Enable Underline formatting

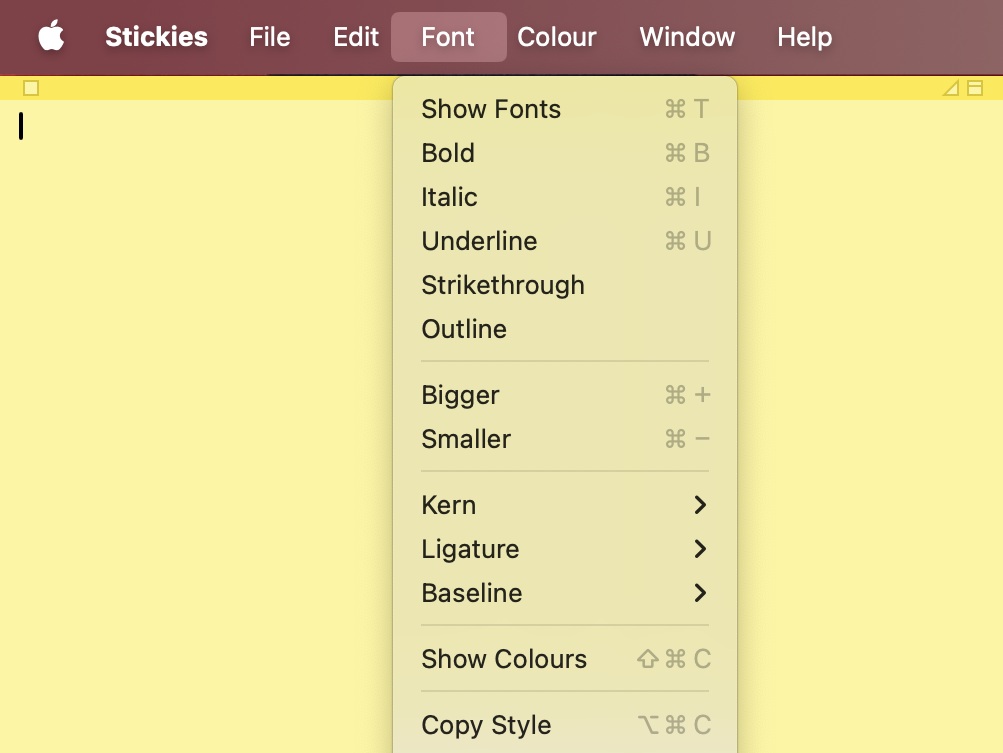click(479, 241)
